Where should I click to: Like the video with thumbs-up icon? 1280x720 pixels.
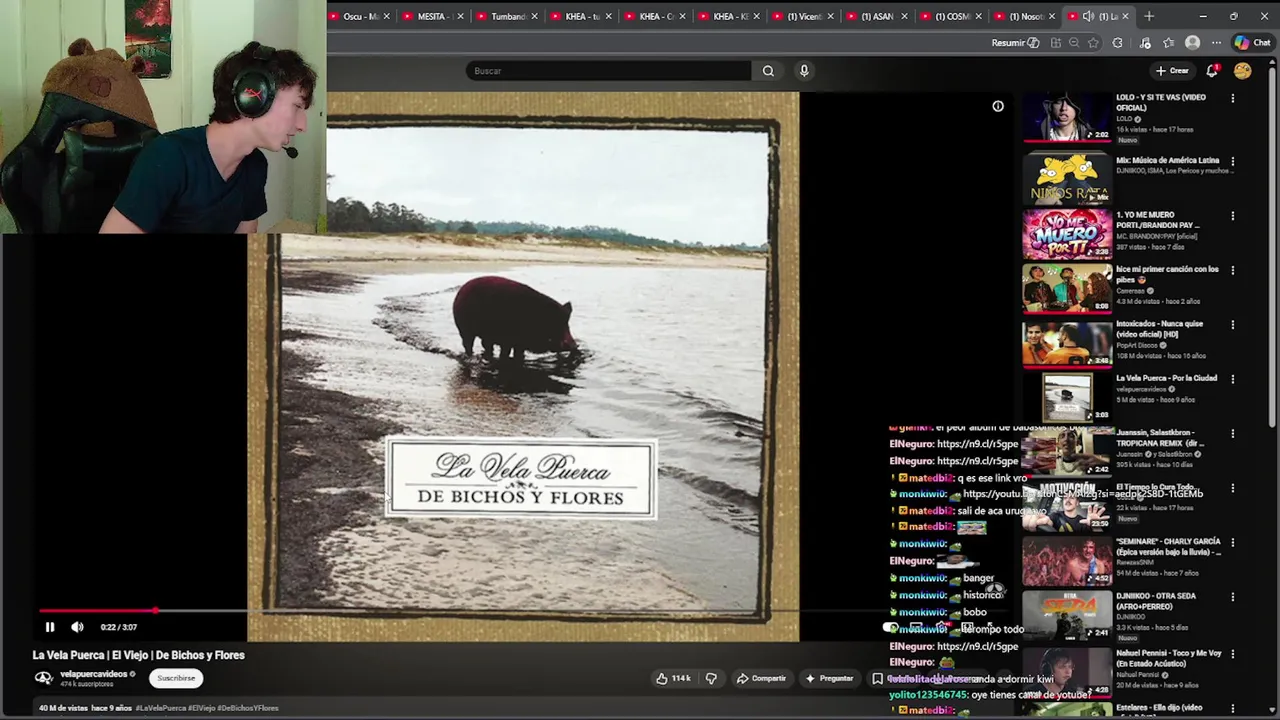673,678
